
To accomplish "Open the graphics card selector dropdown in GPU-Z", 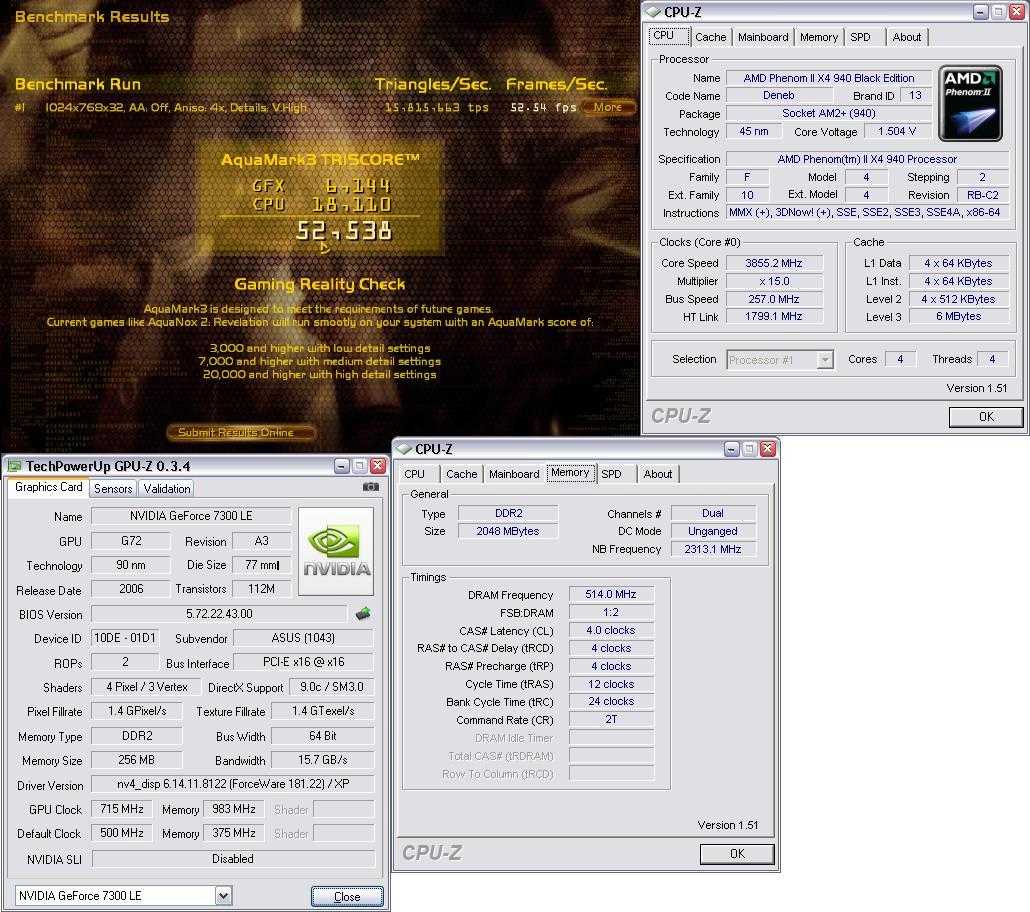I will pyautogui.click(x=223, y=896).
